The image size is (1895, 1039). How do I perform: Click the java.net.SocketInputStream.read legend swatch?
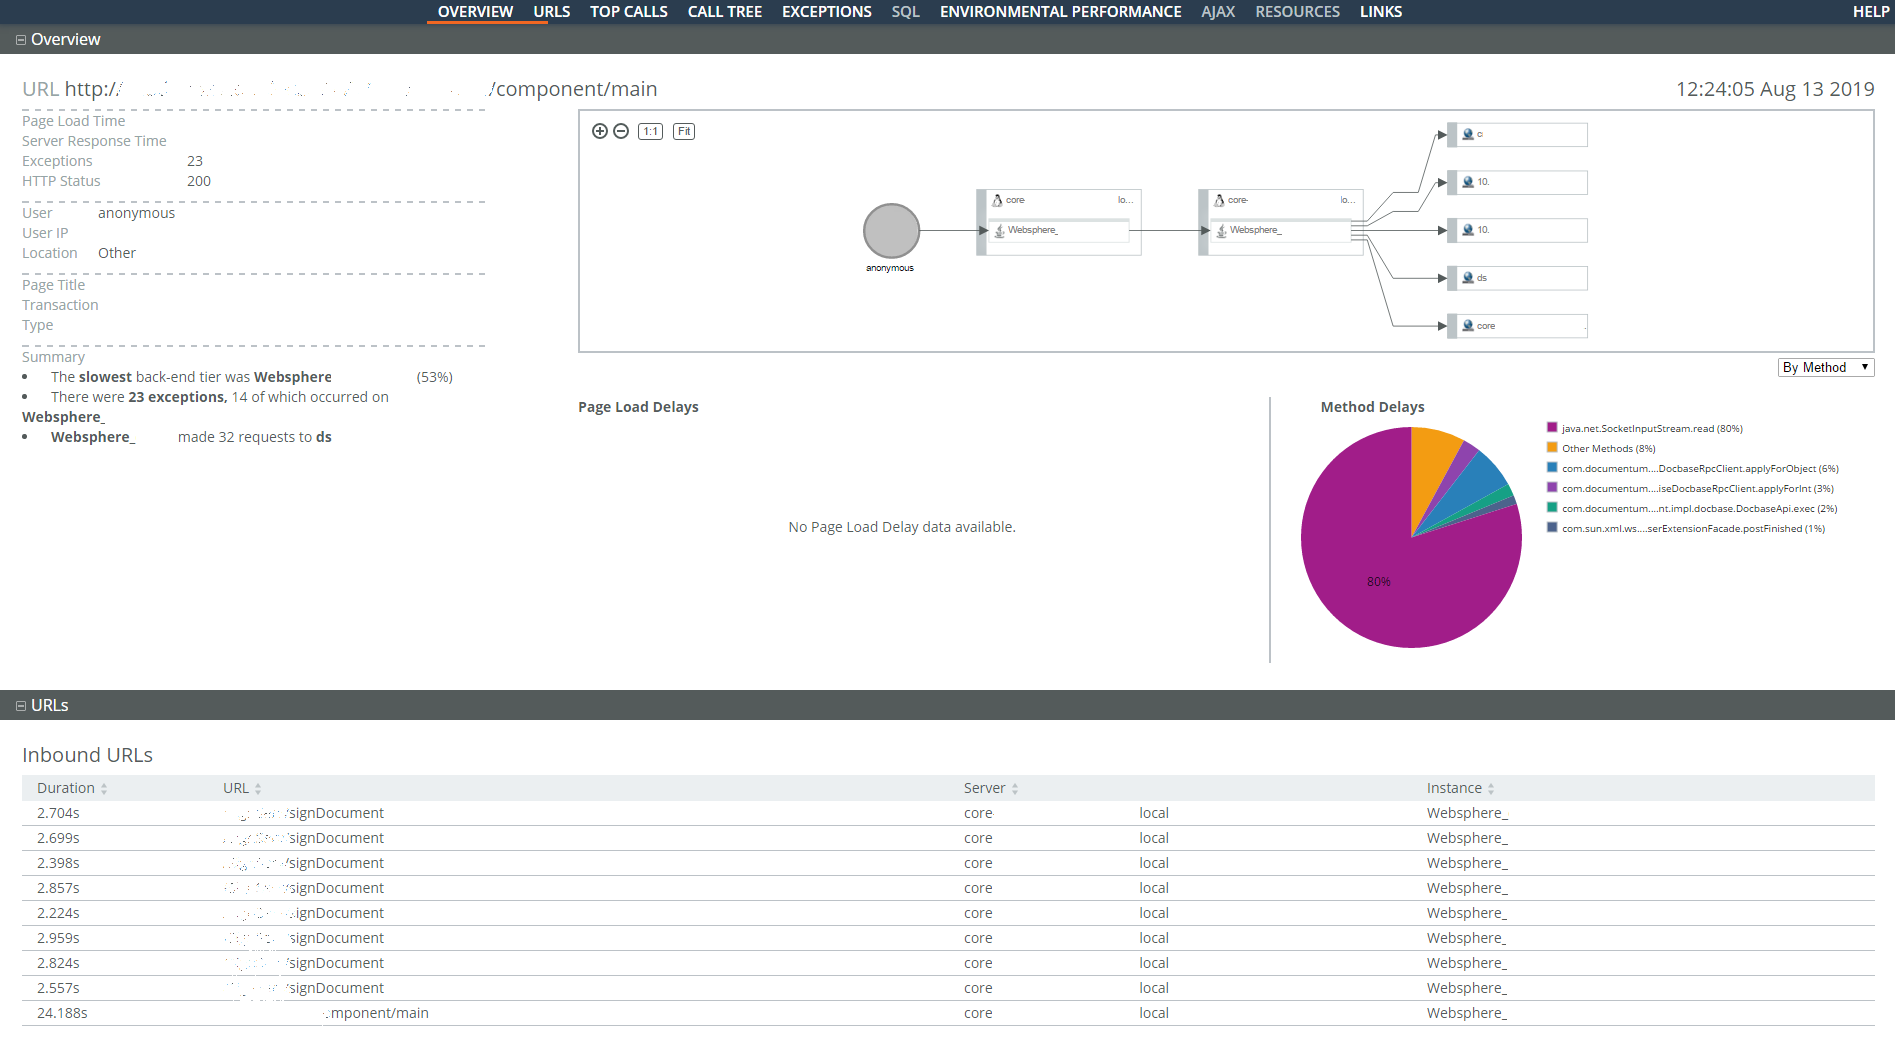(x=1552, y=428)
